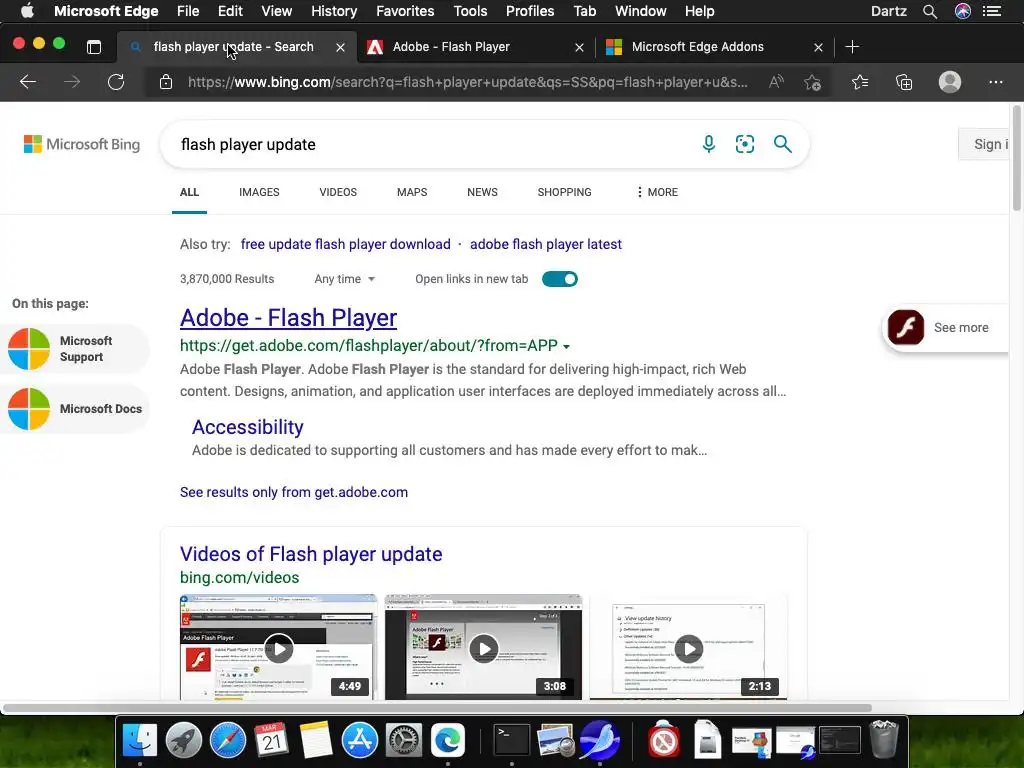The height and width of the screenshot is (768, 1024).
Task: Play the 2:13 video thumbnail
Action: [x=688, y=648]
